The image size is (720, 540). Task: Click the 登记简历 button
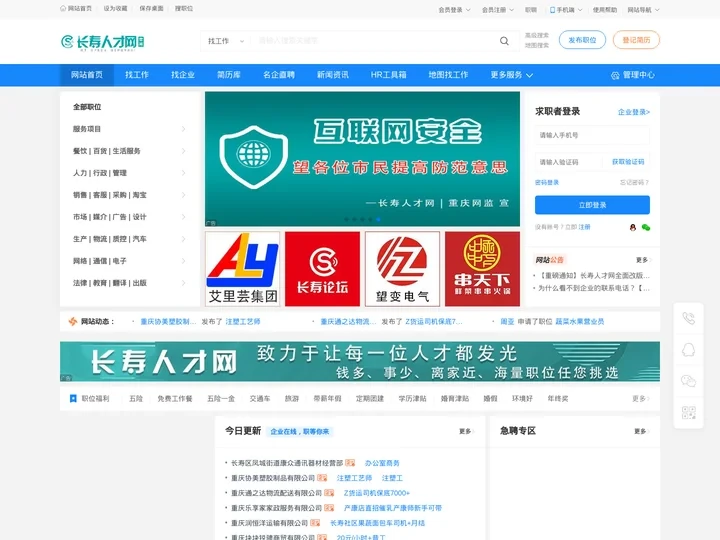[x=636, y=40]
